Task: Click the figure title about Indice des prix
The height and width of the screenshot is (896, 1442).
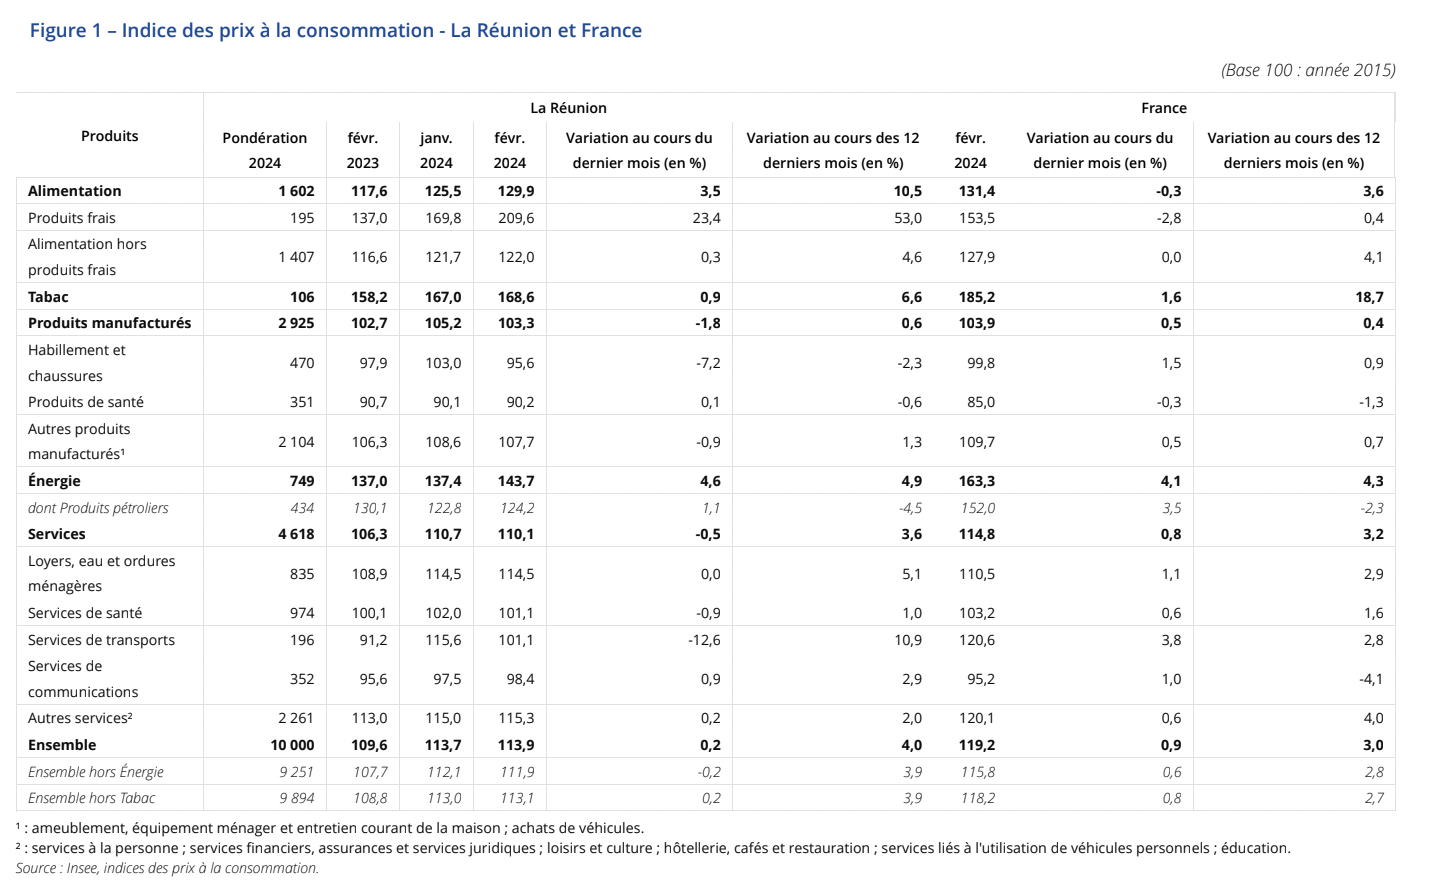Action: (x=335, y=31)
